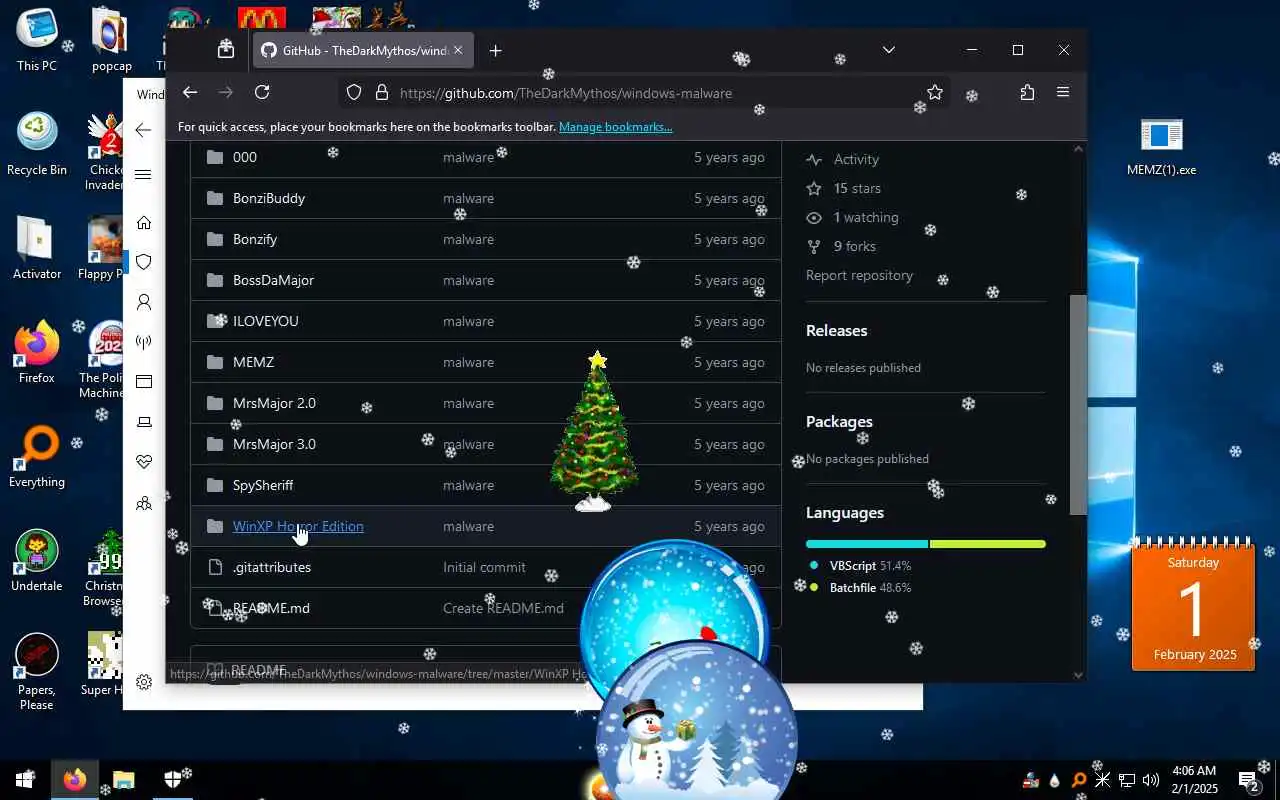This screenshot has width=1280, height=800.
Task: Open Firefox tracking protection shield
Action: tap(353, 92)
